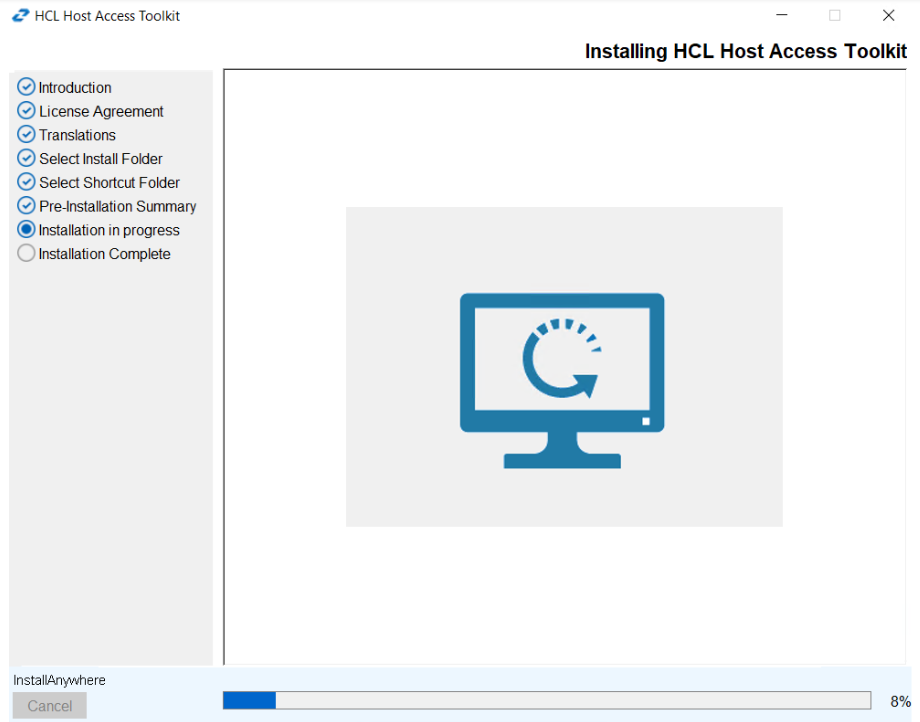Click the Introduction step checkmark icon
The image size is (920, 722).
pos(26,87)
